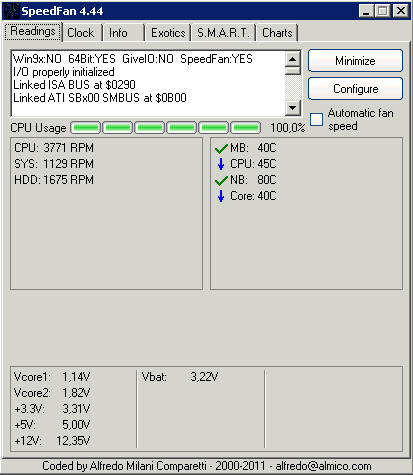Switch to the Readings tab
Image resolution: width=413 pixels, height=475 pixels.
33,32
